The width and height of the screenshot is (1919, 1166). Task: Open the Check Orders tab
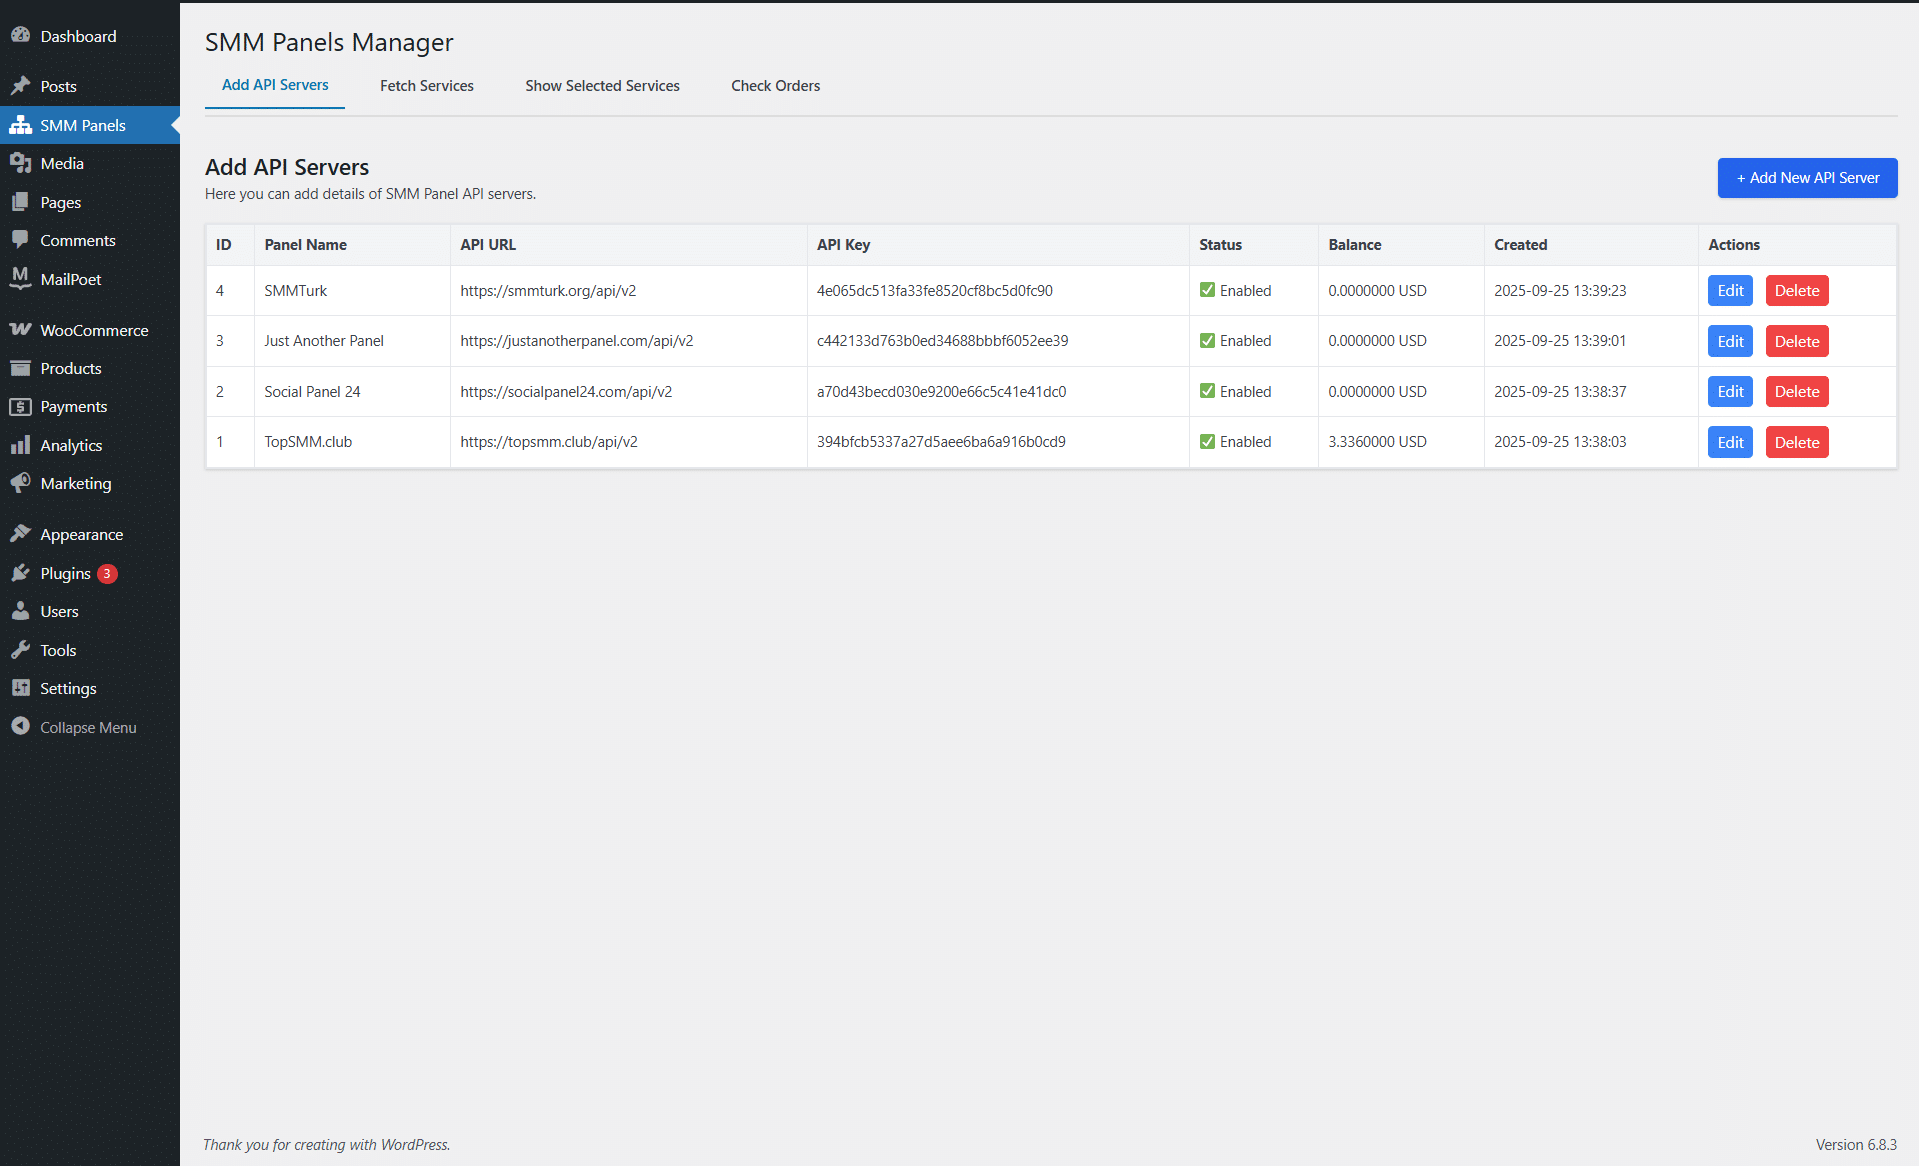(775, 86)
